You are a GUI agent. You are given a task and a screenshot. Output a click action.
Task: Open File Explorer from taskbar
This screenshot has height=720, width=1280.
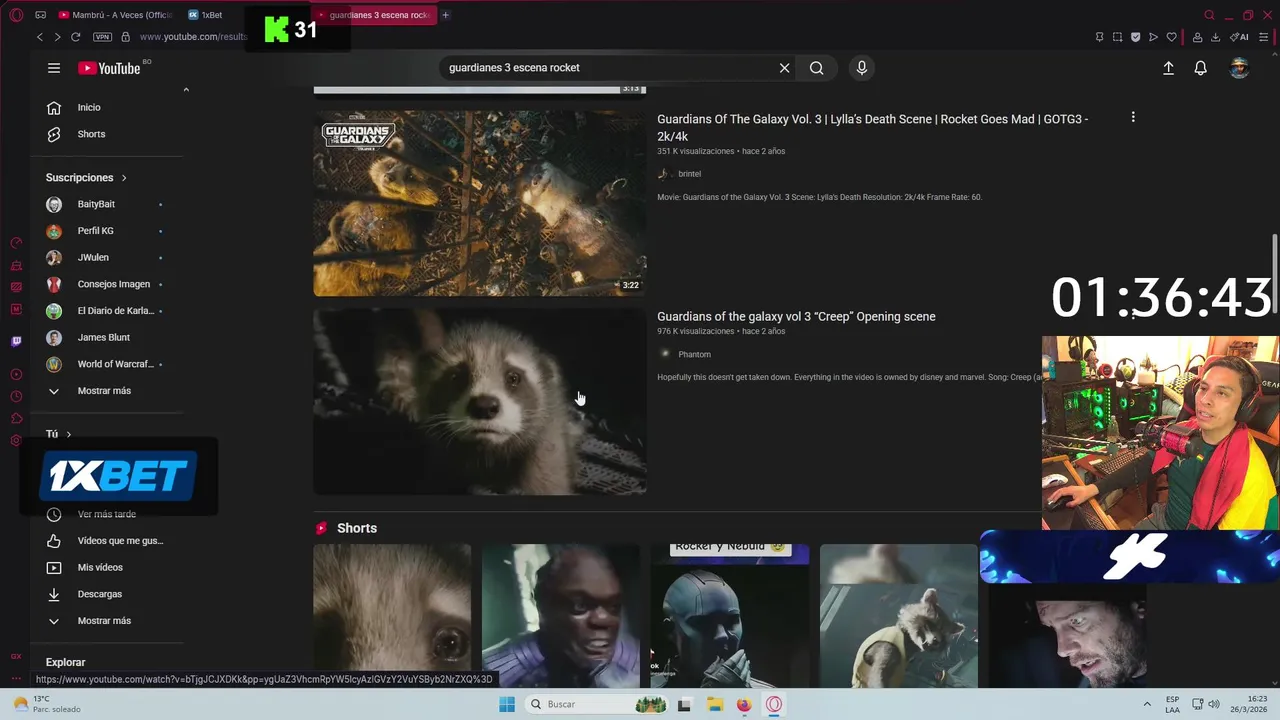714,704
